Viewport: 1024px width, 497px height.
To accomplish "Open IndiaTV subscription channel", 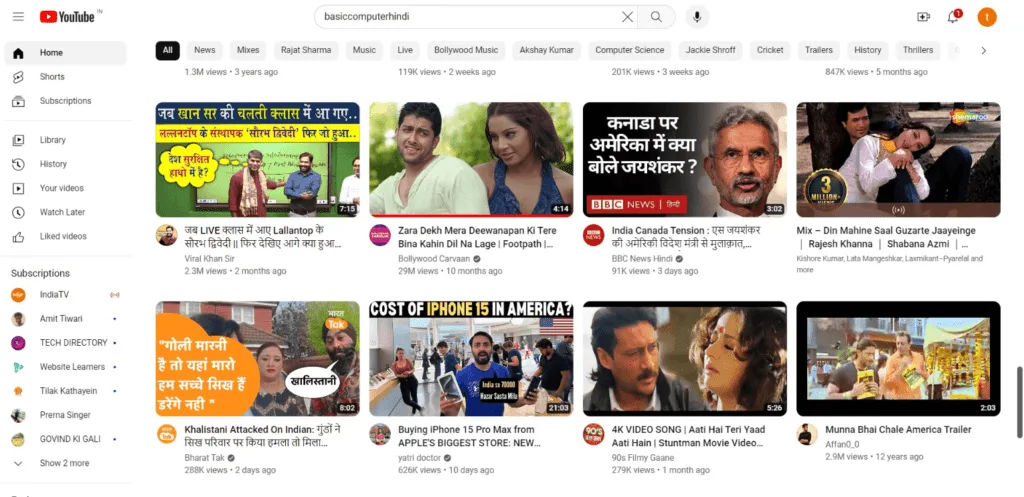I will 65,295.
